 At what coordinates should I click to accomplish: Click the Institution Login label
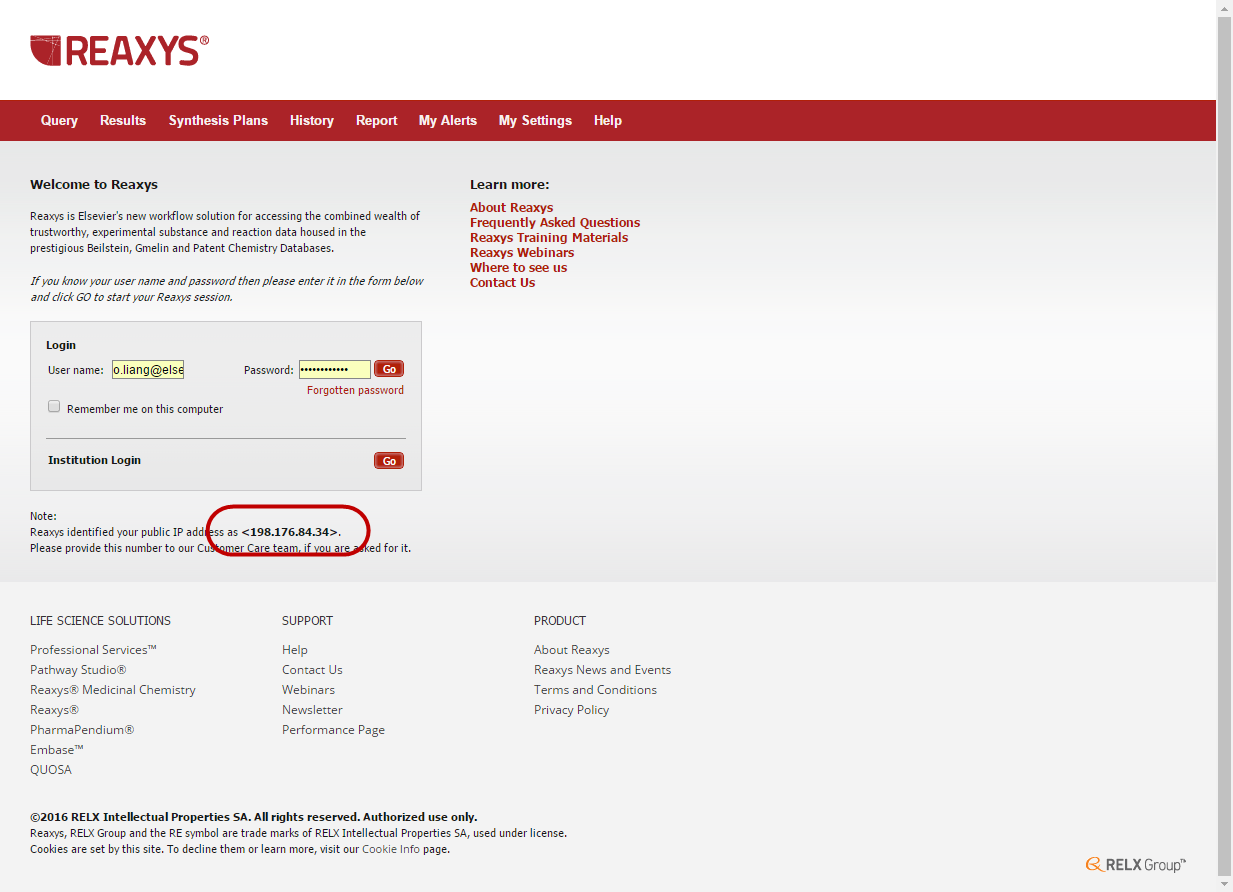94,460
